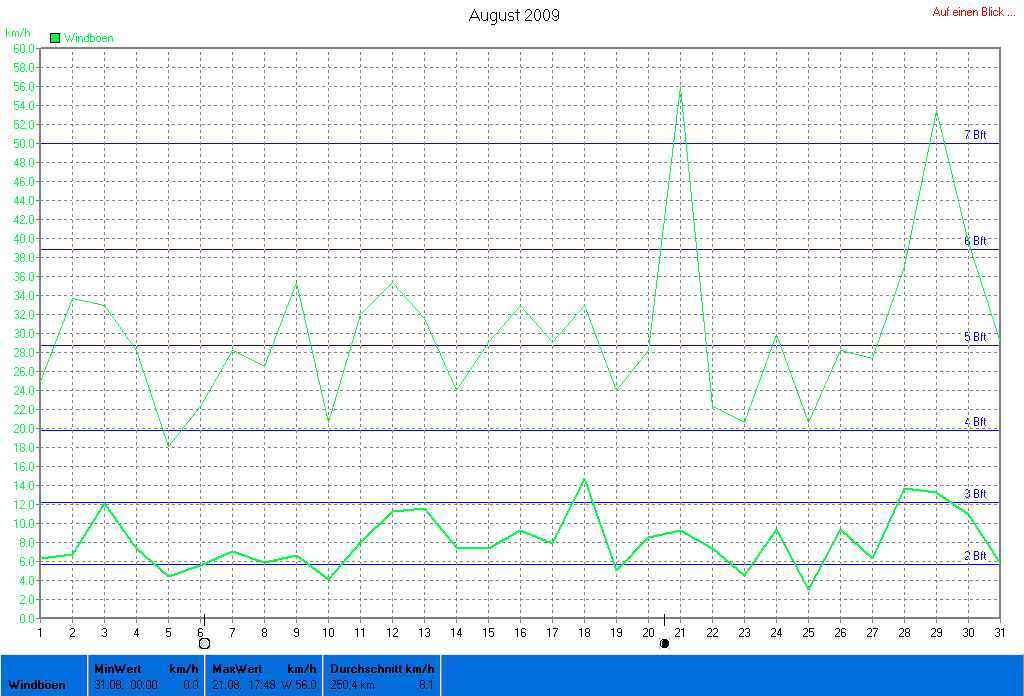
Task: Click the new moon icon near day 20
Action: pos(664,643)
